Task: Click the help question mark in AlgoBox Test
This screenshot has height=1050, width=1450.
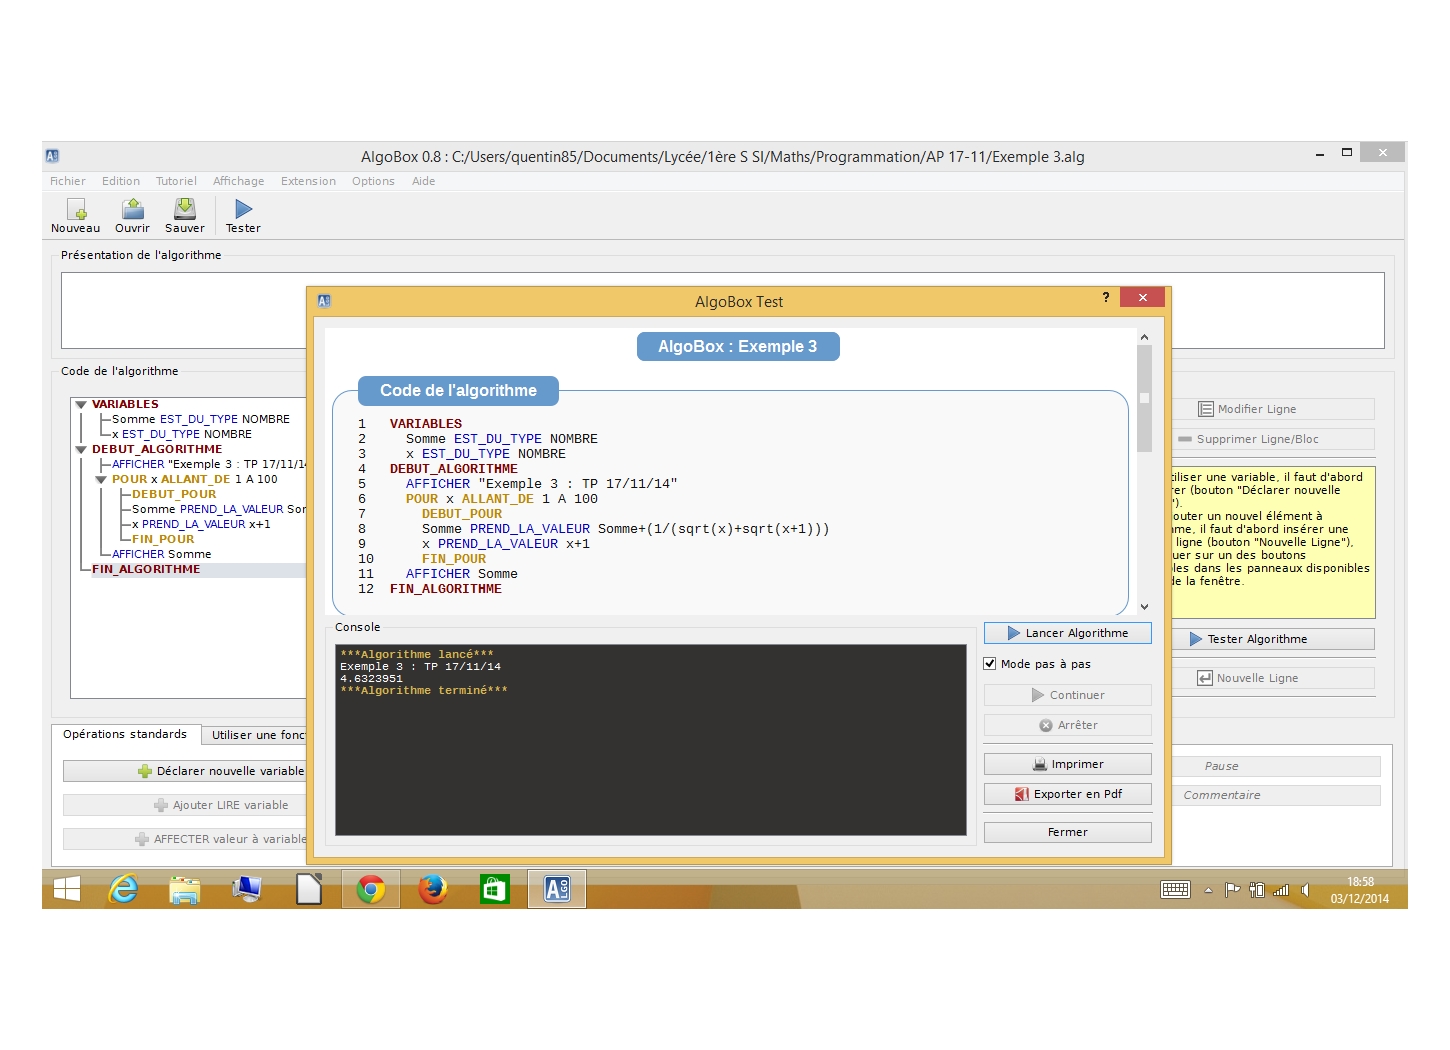Action: [1106, 298]
